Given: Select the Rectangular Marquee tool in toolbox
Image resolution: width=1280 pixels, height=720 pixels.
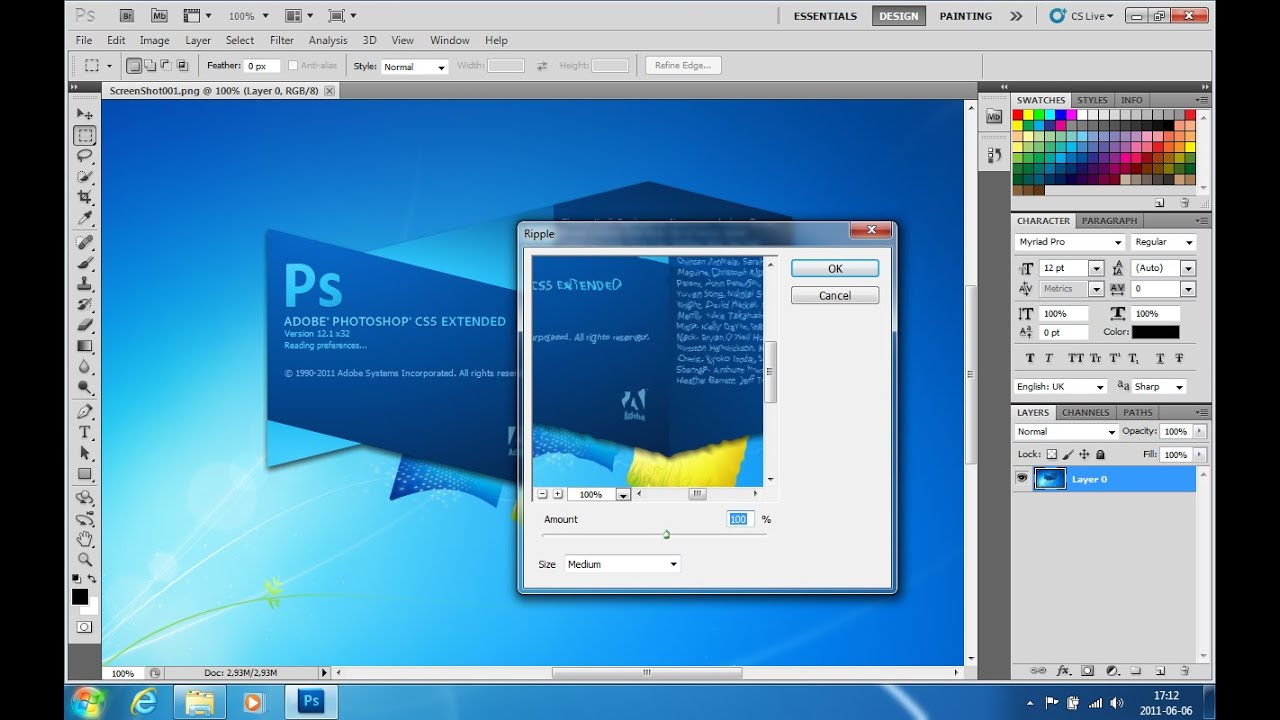Looking at the screenshot, I should [85, 135].
